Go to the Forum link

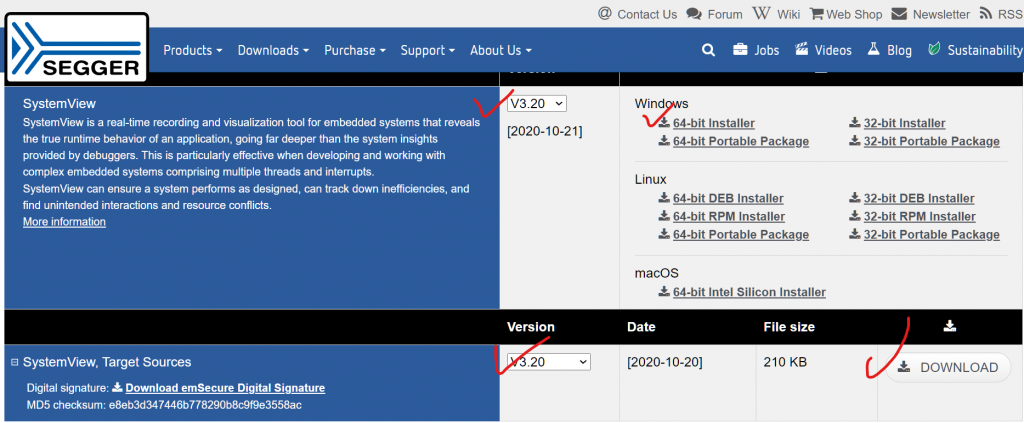[714, 14]
